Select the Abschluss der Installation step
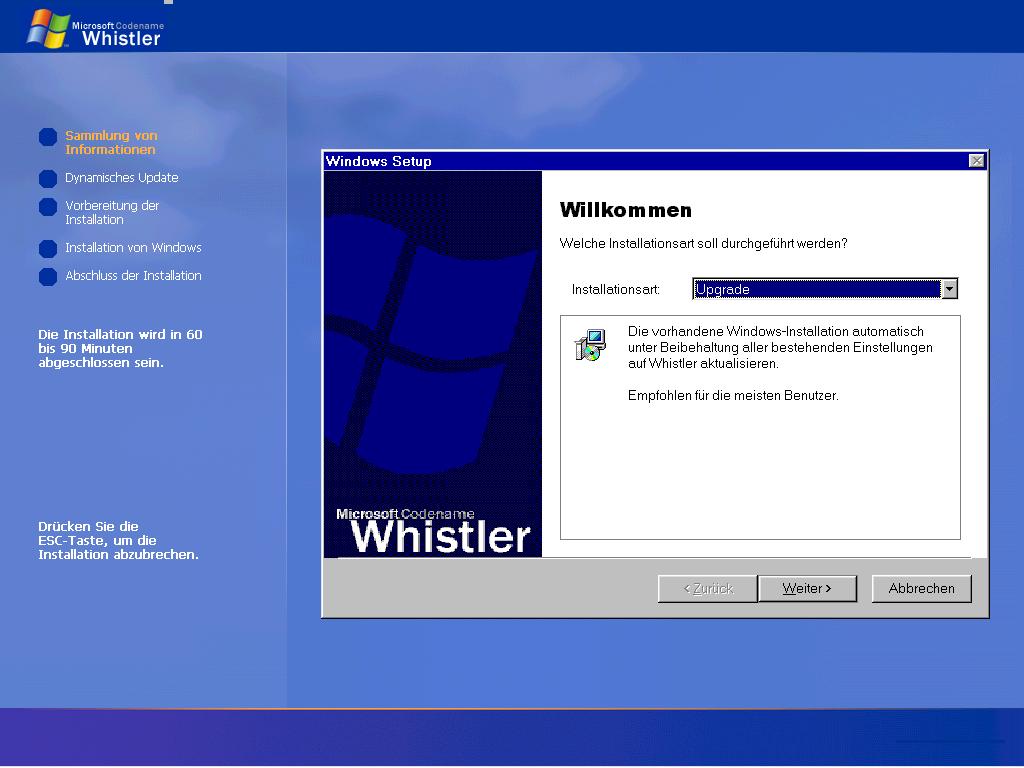The width and height of the screenshot is (1024, 768). [x=133, y=276]
